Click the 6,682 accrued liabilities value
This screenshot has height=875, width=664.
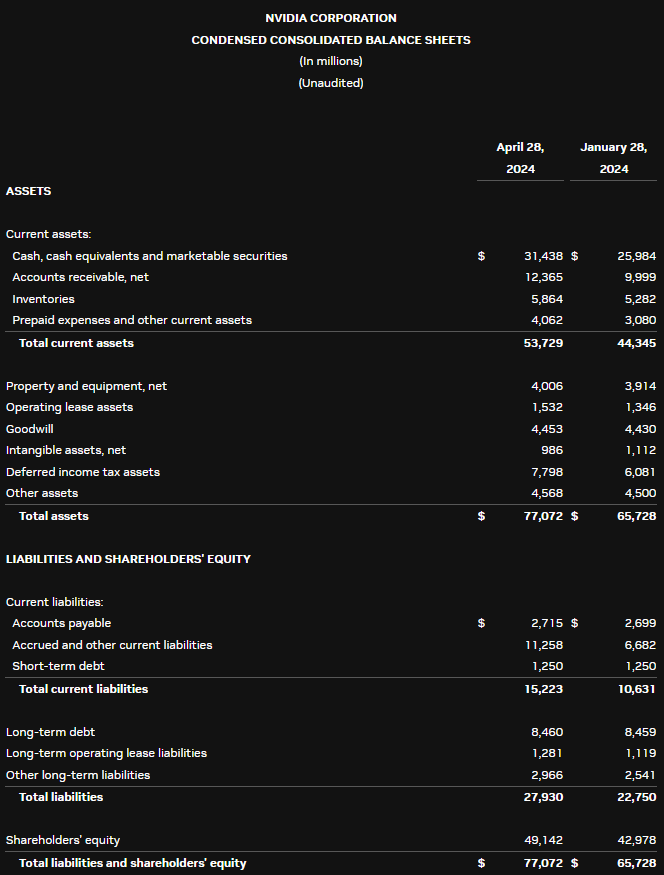click(640, 645)
